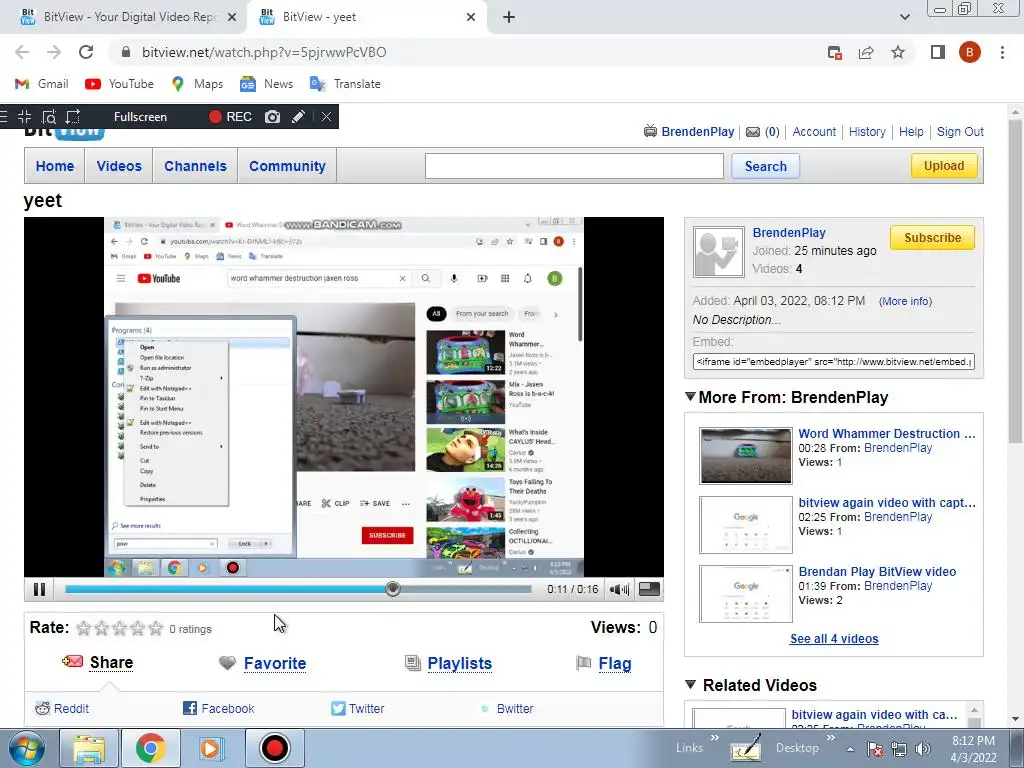Open Windows Start menu orb
Viewport: 1024px width, 768px height.
(25, 748)
